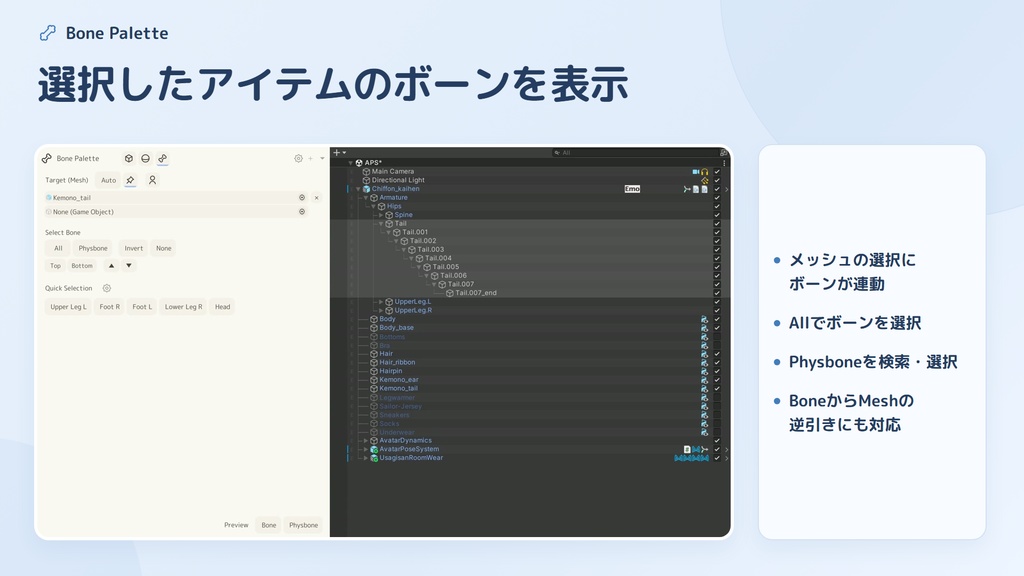Screen dimensions: 1024x576
Task: Open object picker for Kemono_tail field
Action: click(x=302, y=197)
